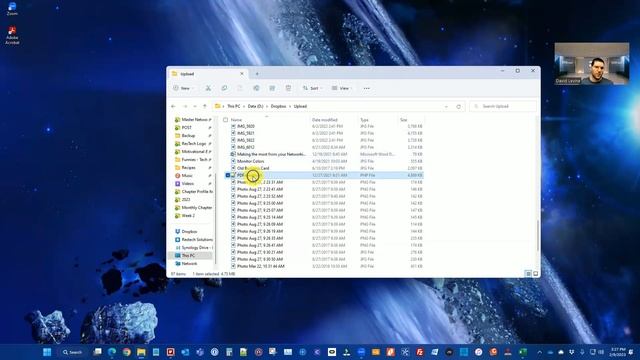The width and height of the screenshot is (640, 360).
Task: Click This PC in the address bar
Action: 233,106
